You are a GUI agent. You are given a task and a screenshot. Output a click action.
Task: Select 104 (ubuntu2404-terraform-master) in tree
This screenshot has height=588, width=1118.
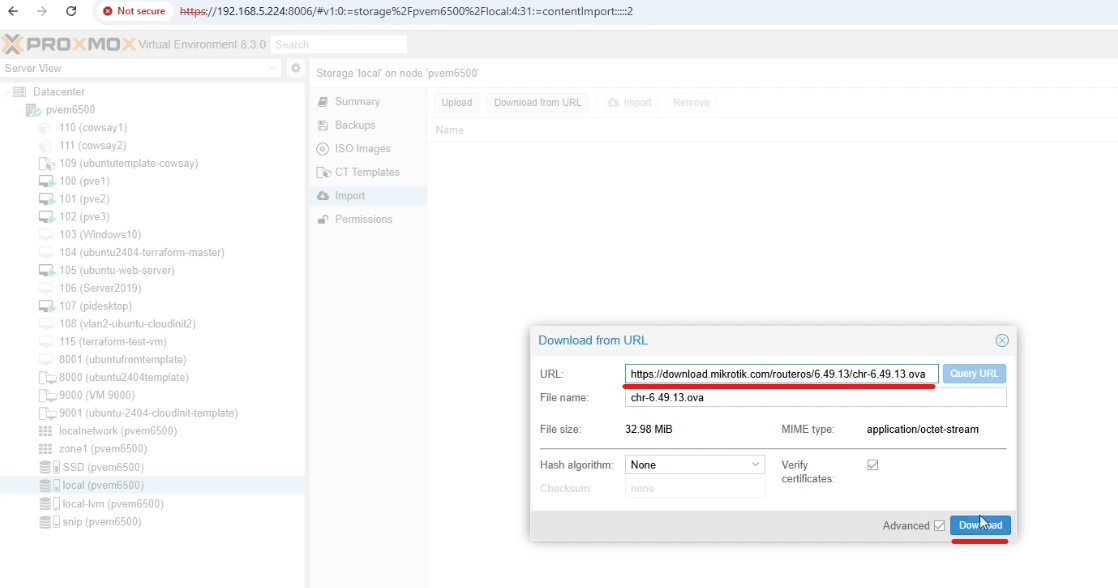click(x=142, y=252)
